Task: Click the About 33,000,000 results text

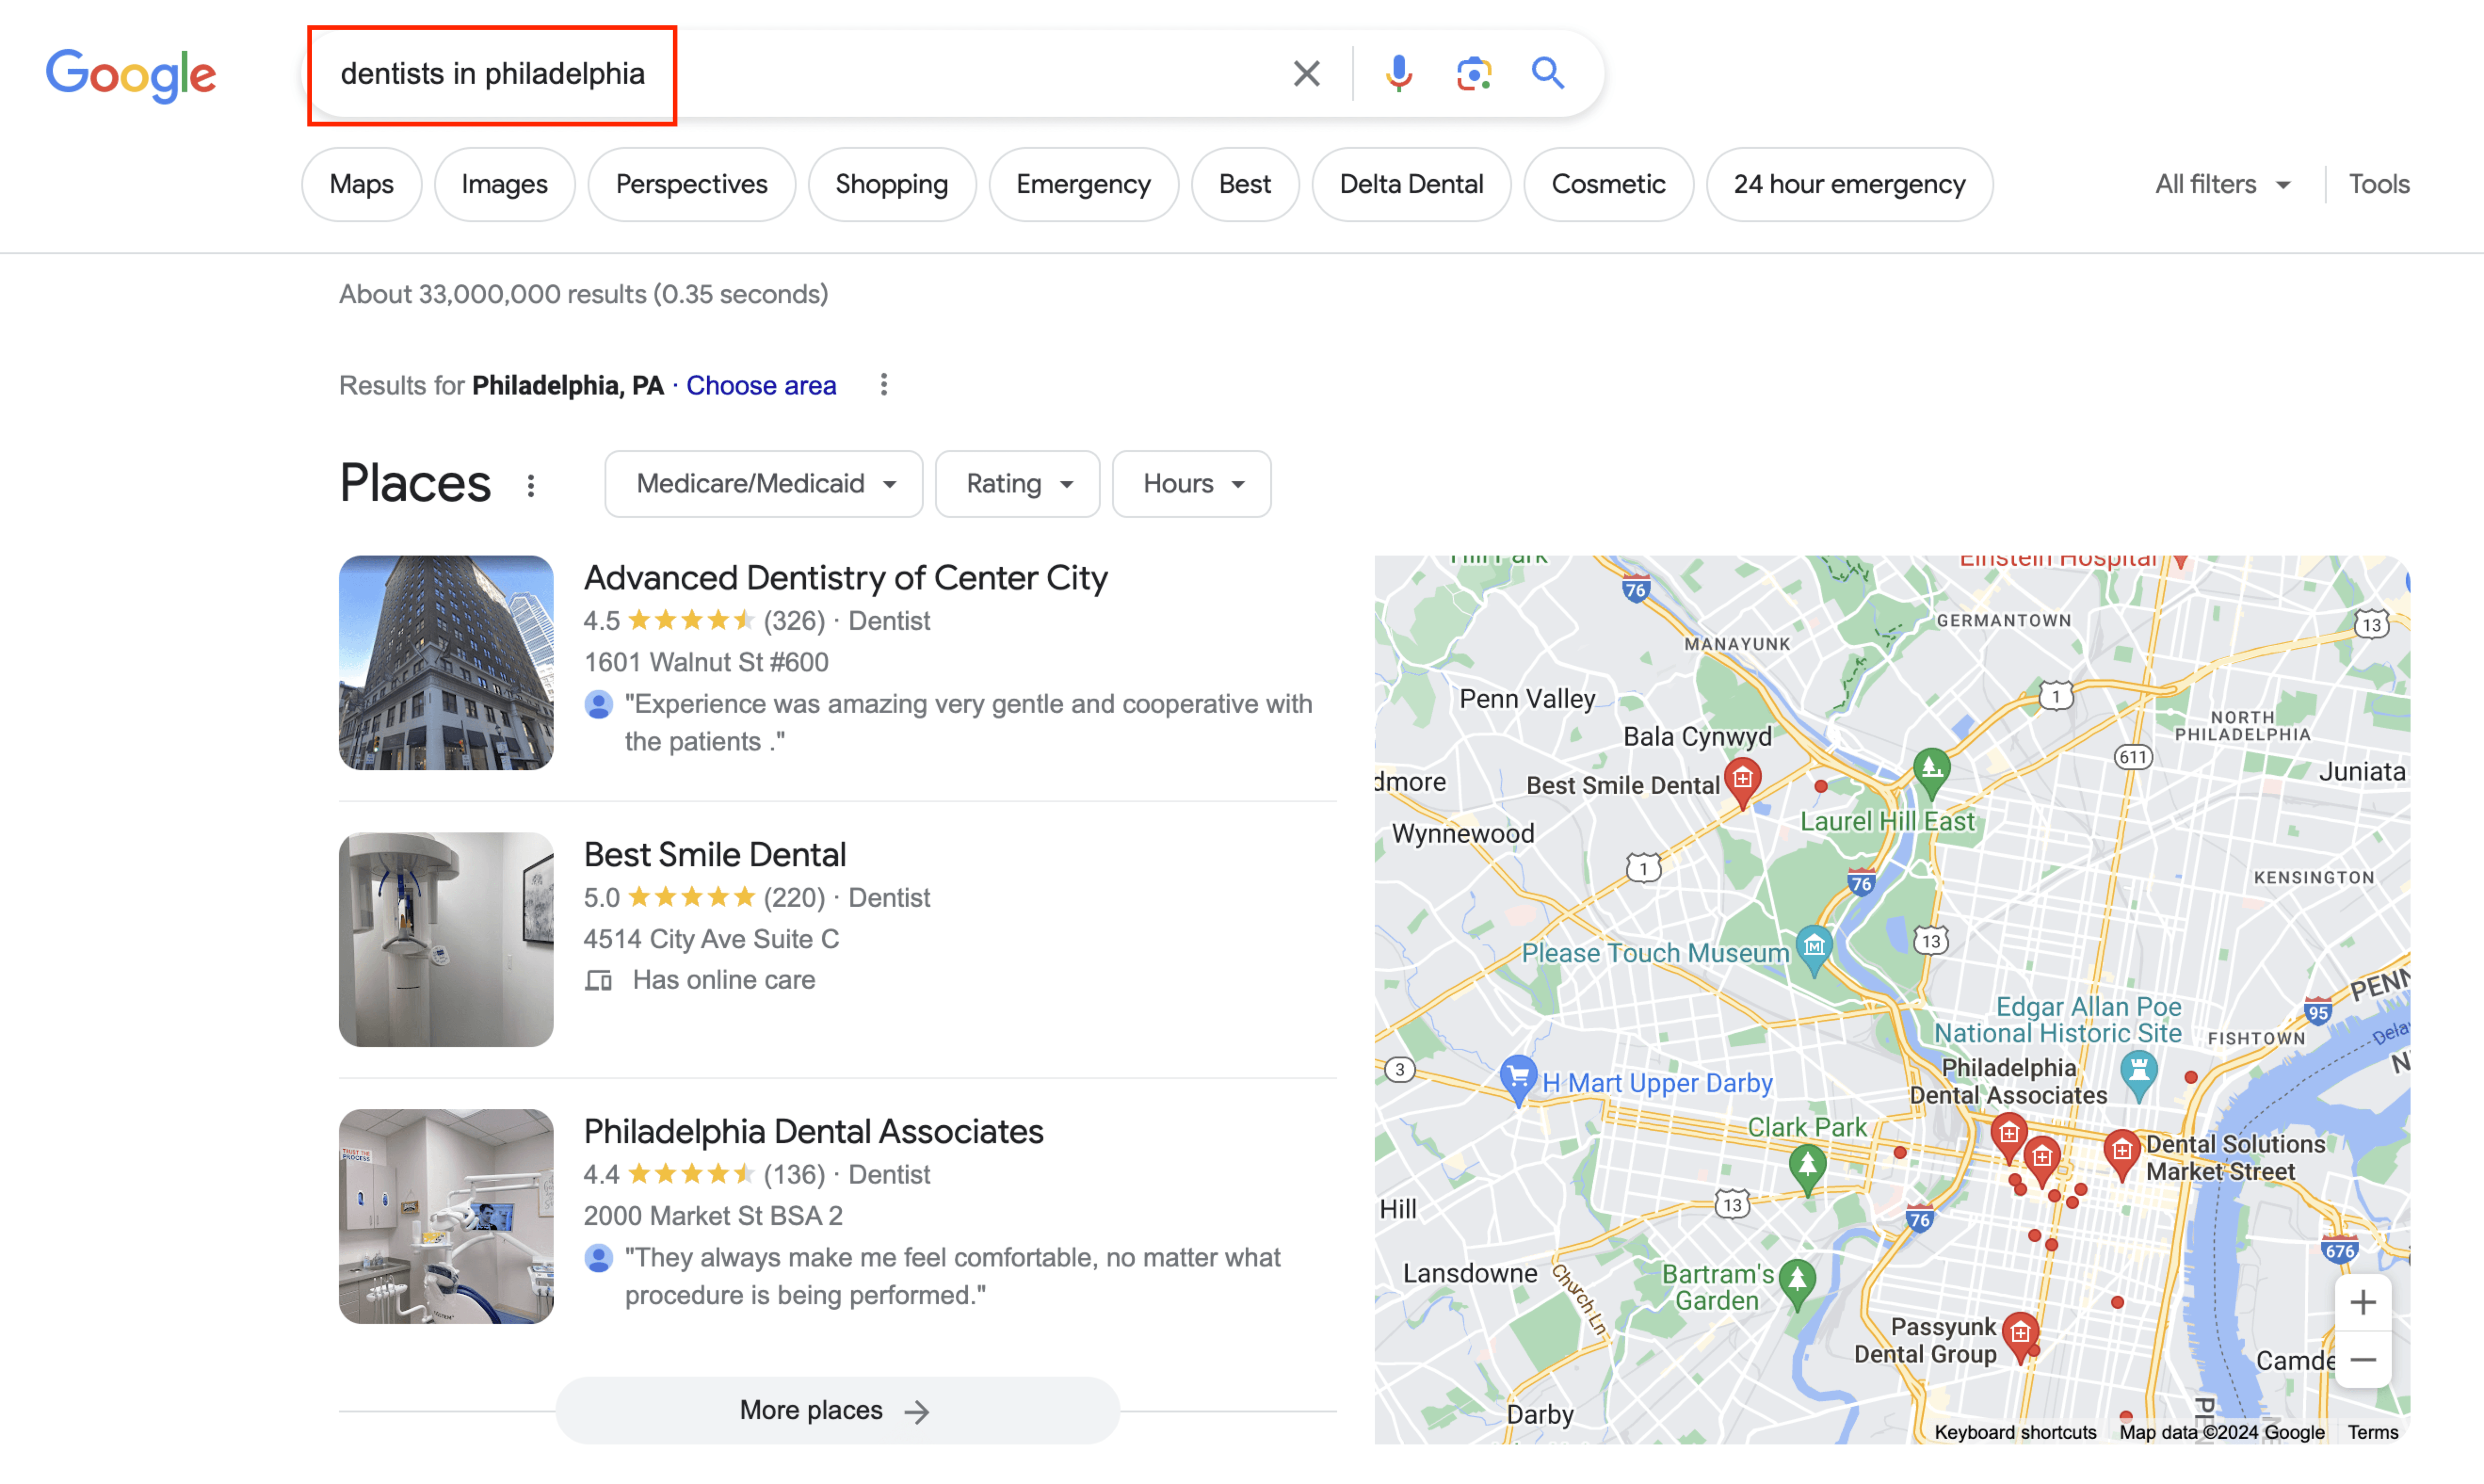Action: 583,295
